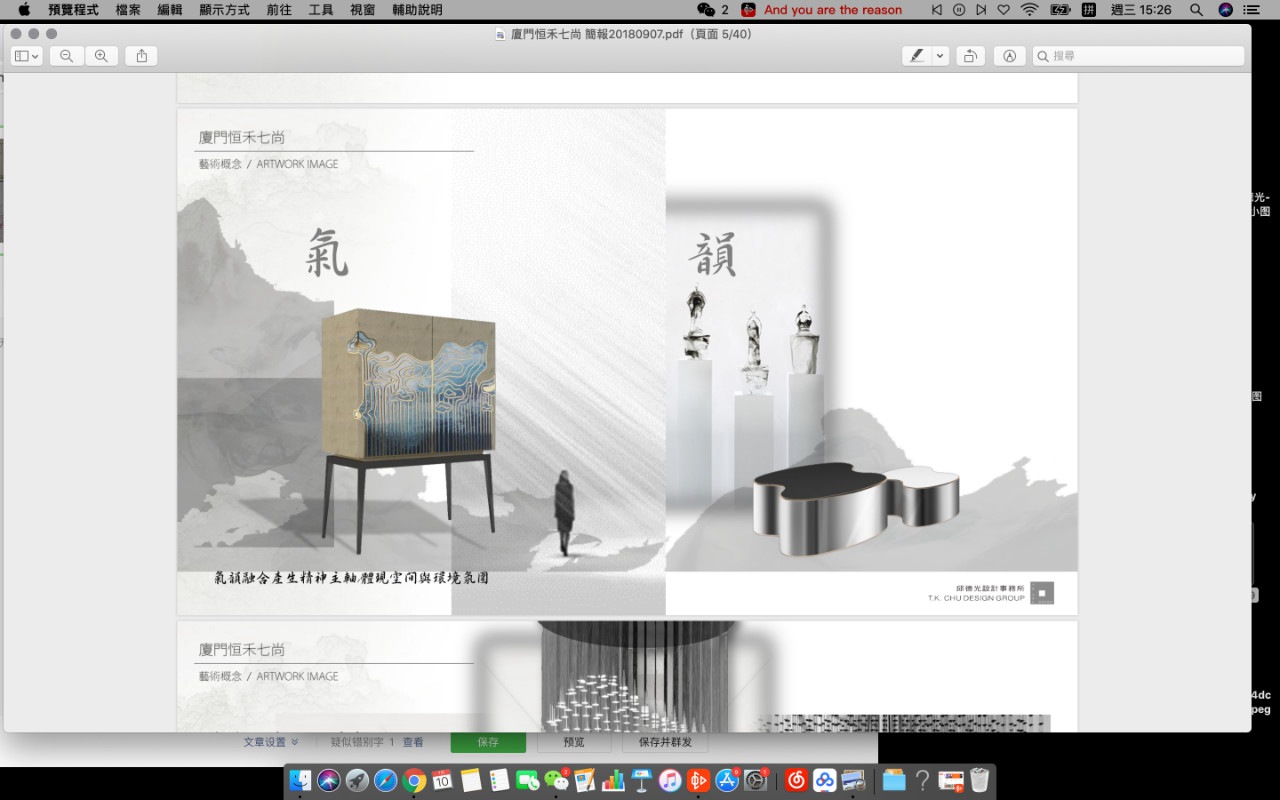Click the 查看 link for typos
1280x800 pixels.
coord(413,742)
